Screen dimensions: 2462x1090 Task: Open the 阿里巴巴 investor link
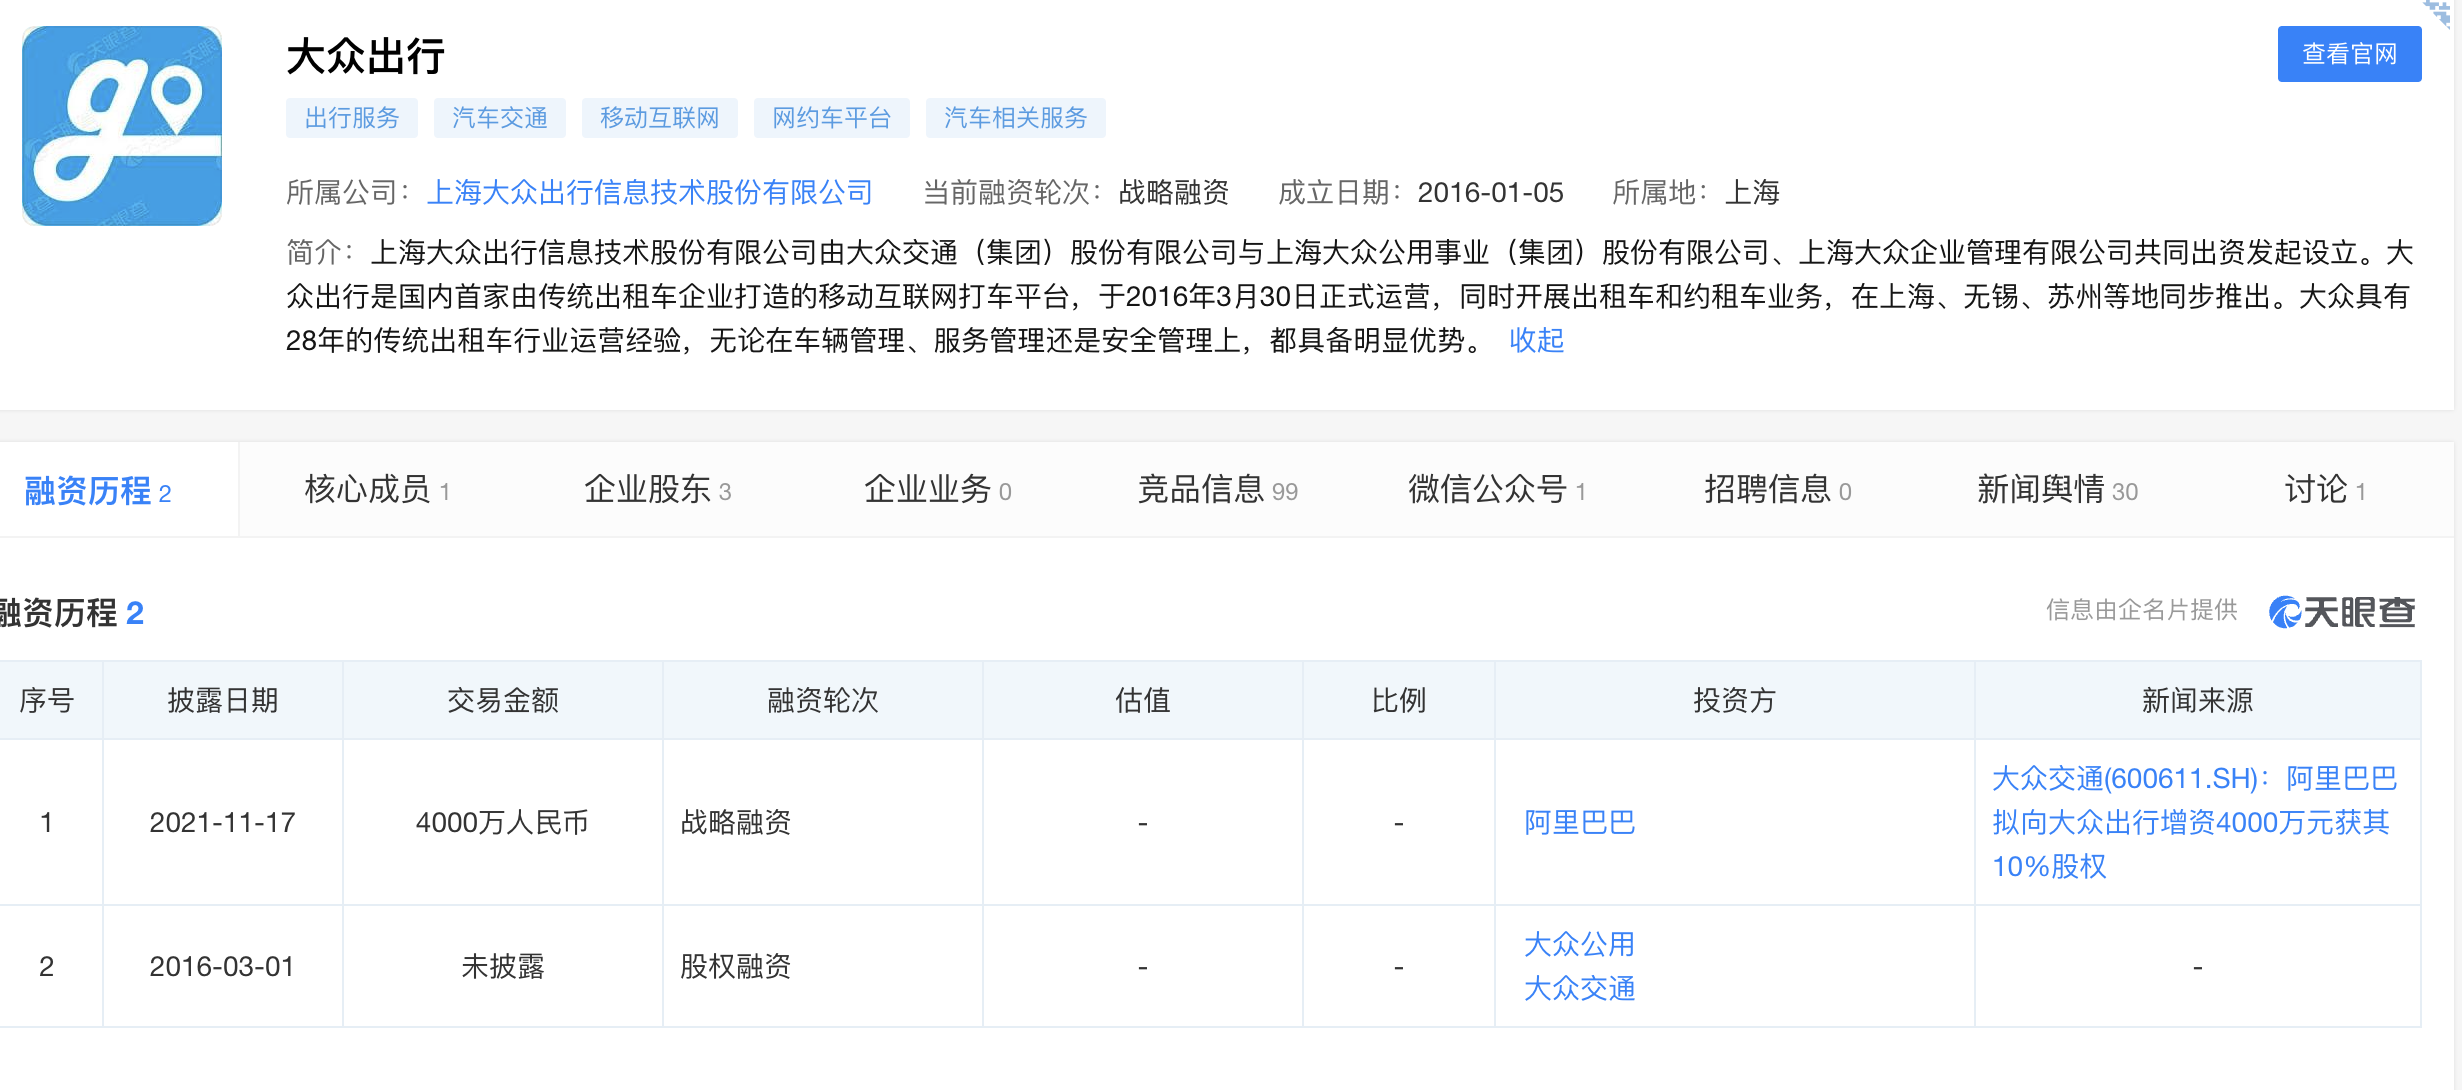click(1580, 823)
